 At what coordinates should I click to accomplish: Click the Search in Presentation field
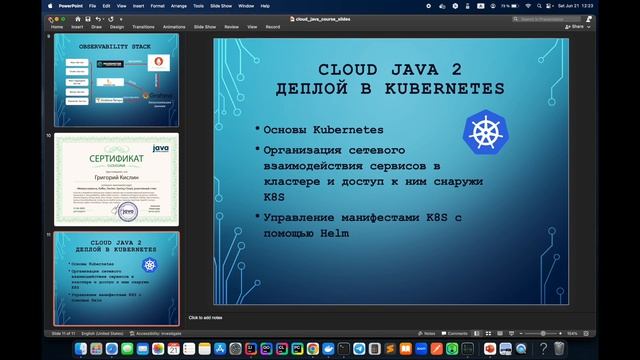point(547,19)
